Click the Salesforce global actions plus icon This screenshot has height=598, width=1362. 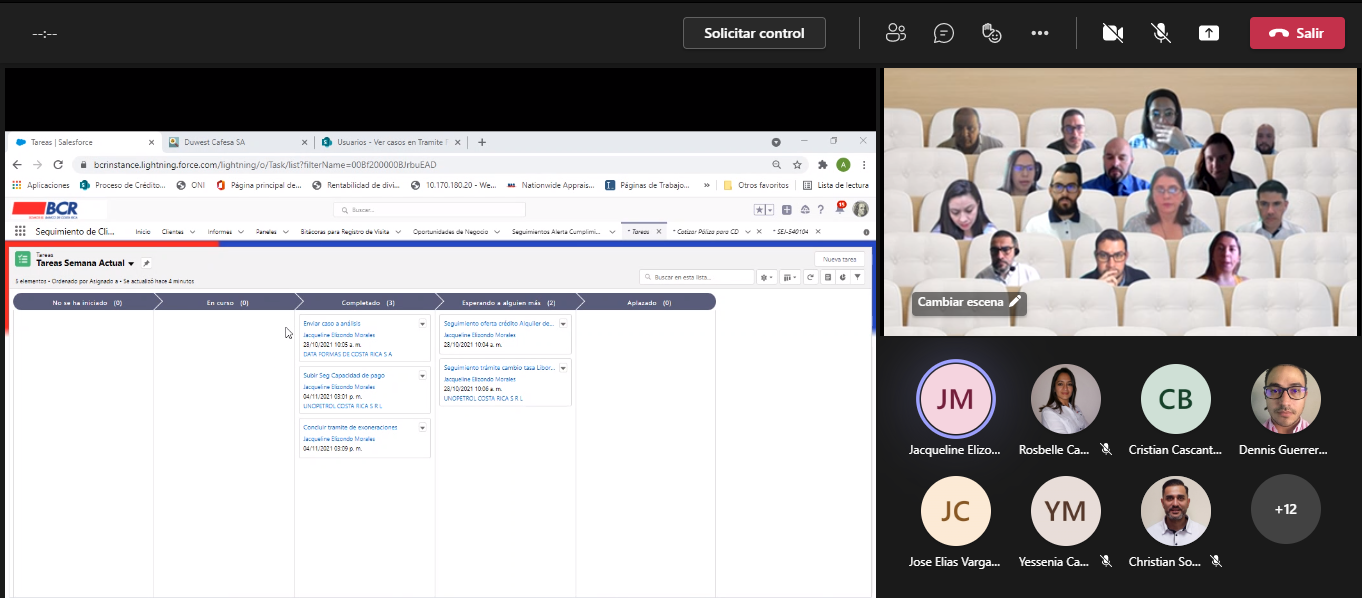(787, 210)
